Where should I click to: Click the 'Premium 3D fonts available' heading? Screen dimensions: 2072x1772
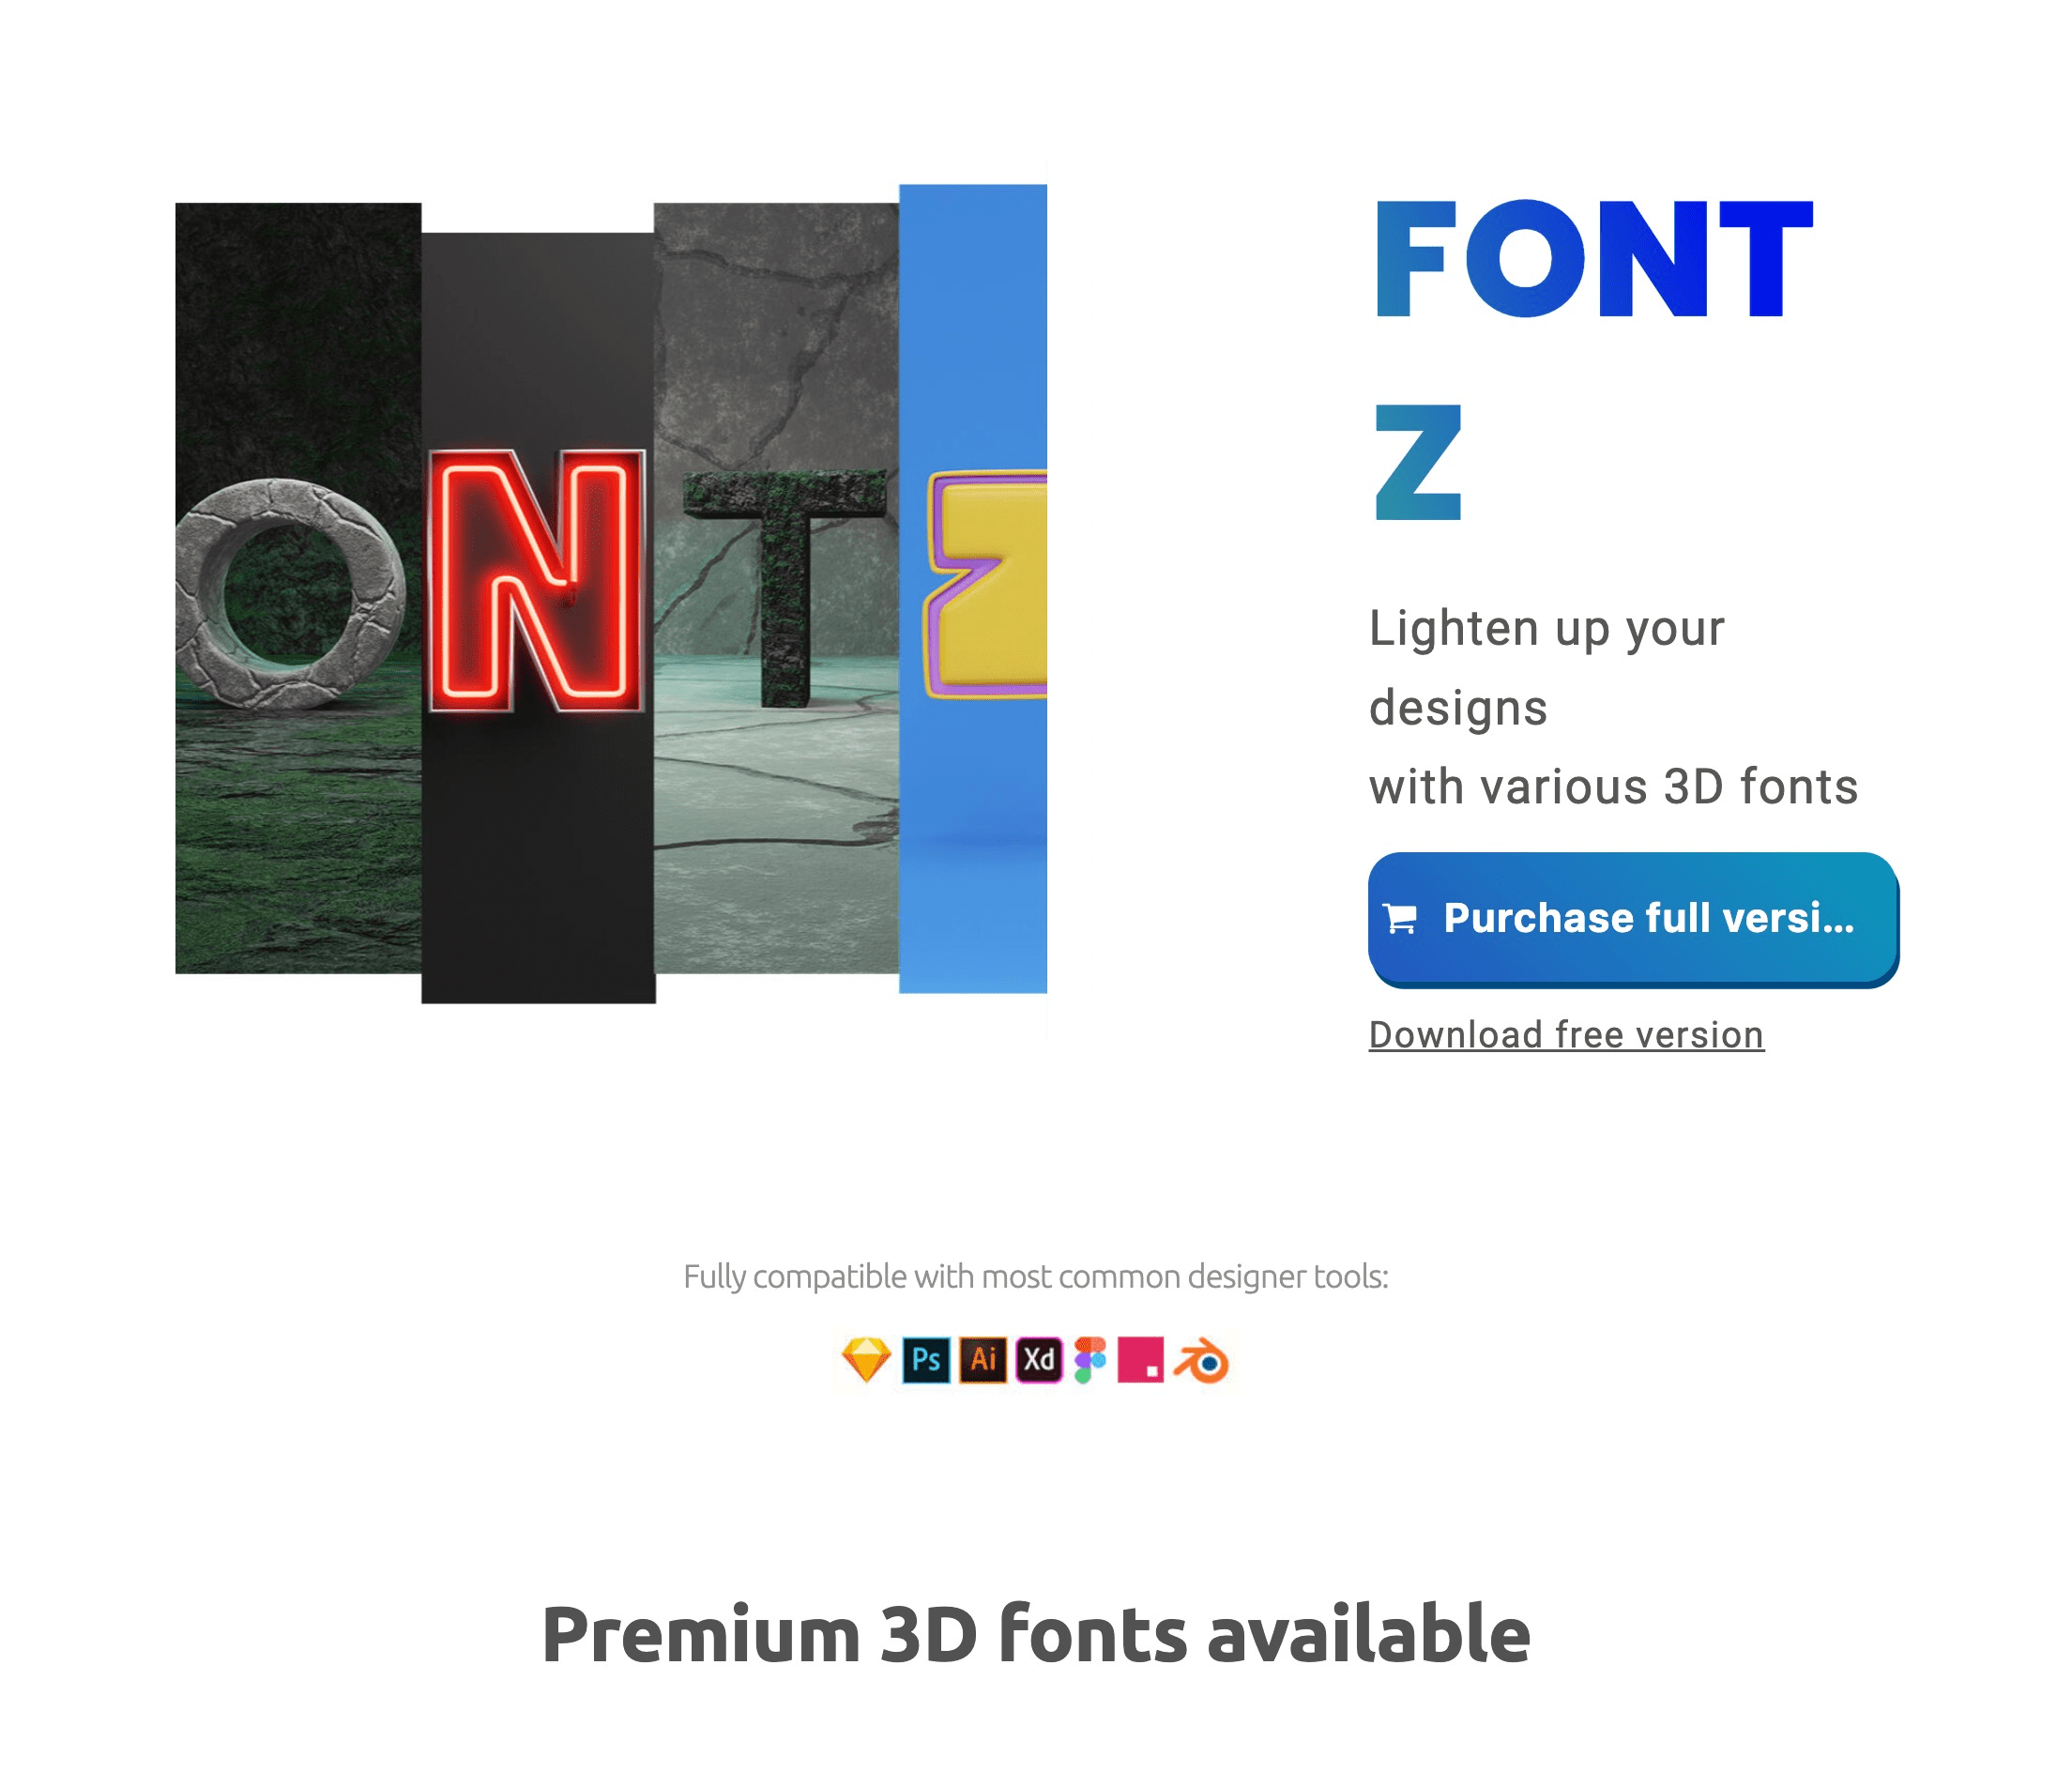click(x=1035, y=1631)
